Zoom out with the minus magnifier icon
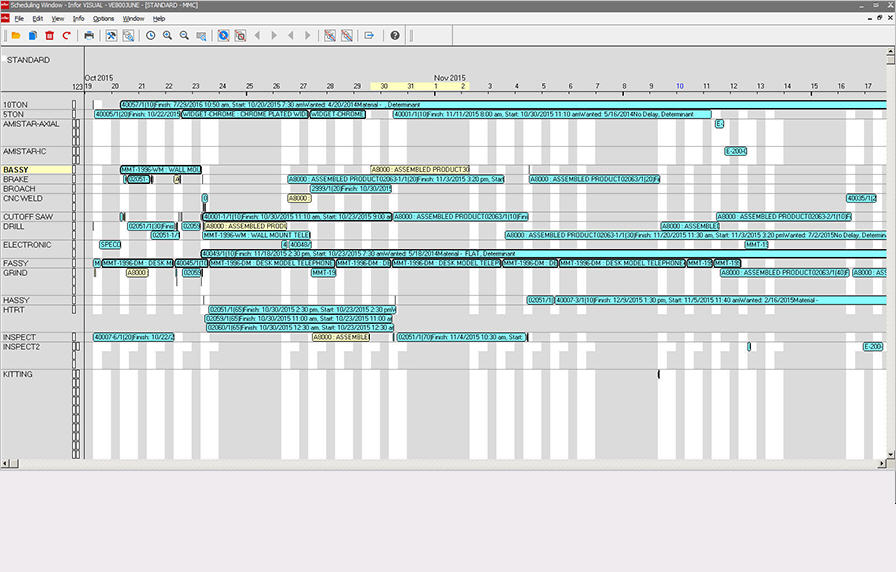 [x=184, y=35]
